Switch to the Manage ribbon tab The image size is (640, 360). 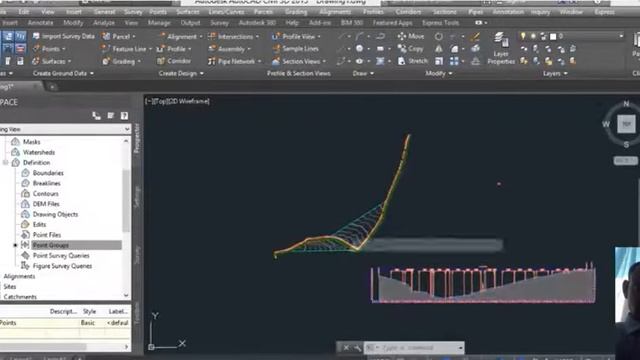pyautogui.click(x=159, y=23)
